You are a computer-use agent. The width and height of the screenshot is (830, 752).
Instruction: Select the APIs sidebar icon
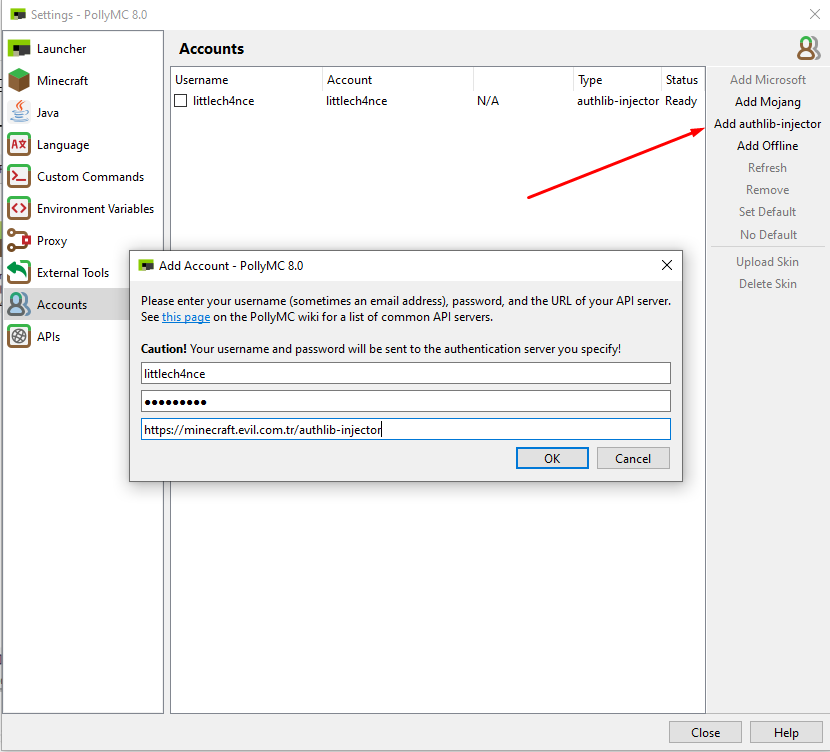coord(19,336)
